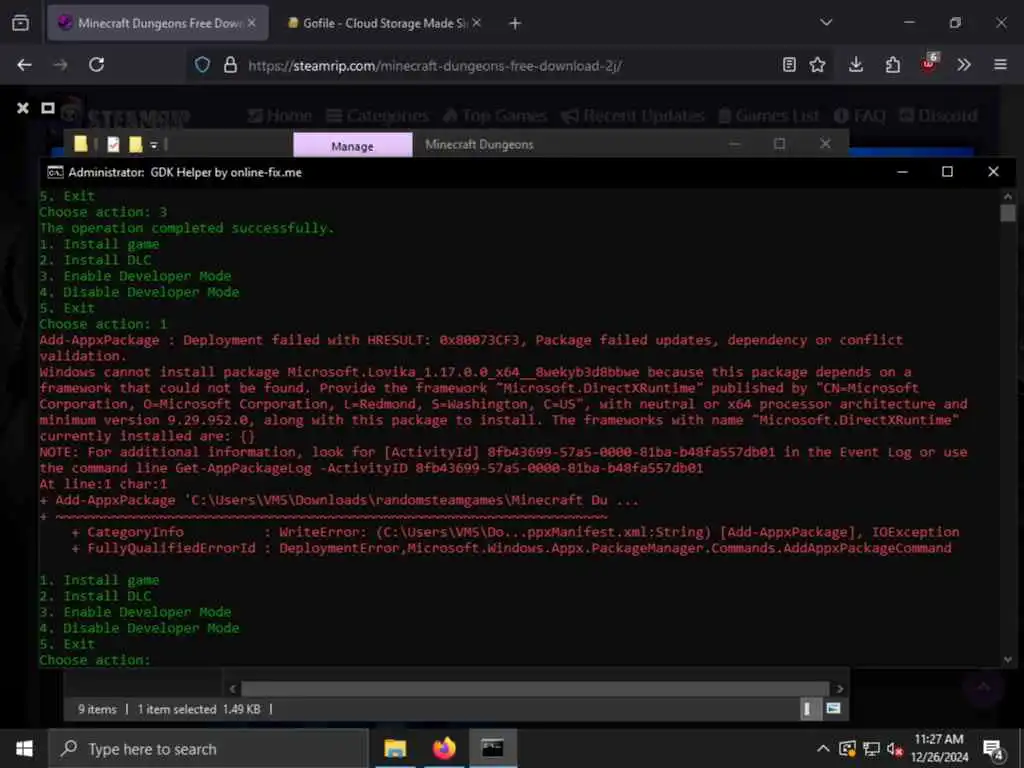The width and height of the screenshot is (1024, 768).
Task: Go back to previous page
Action: pos(24,65)
